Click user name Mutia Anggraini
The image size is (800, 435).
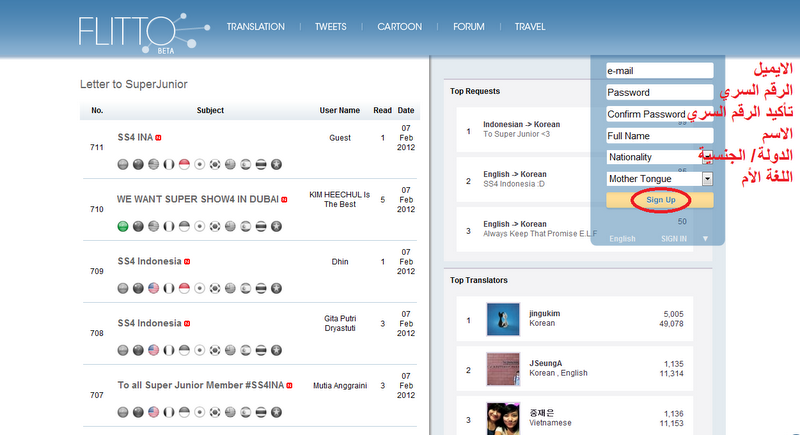point(340,386)
